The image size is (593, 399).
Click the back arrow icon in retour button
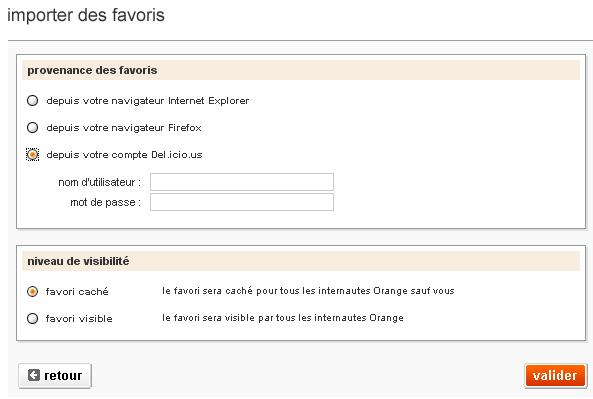click(x=33, y=375)
